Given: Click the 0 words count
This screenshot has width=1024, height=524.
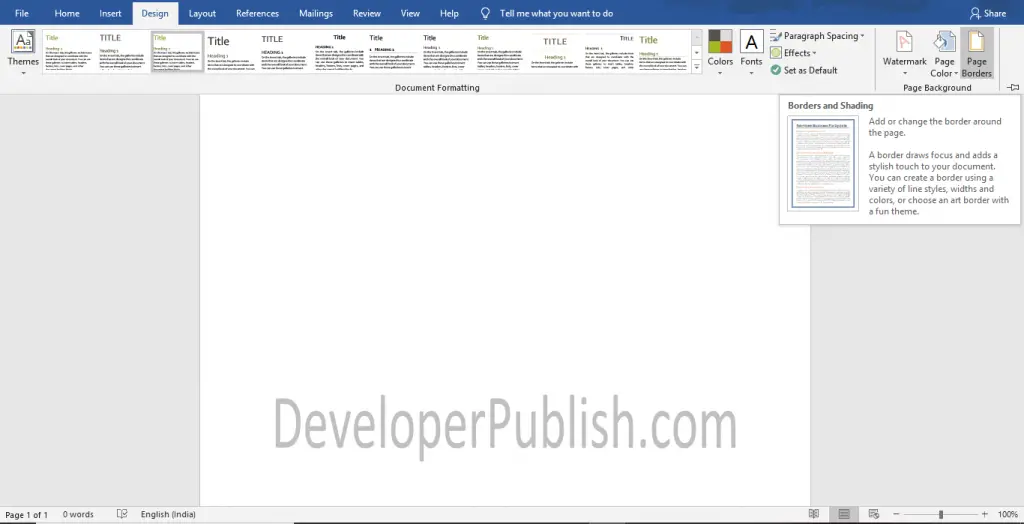Looking at the screenshot, I should point(78,514).
